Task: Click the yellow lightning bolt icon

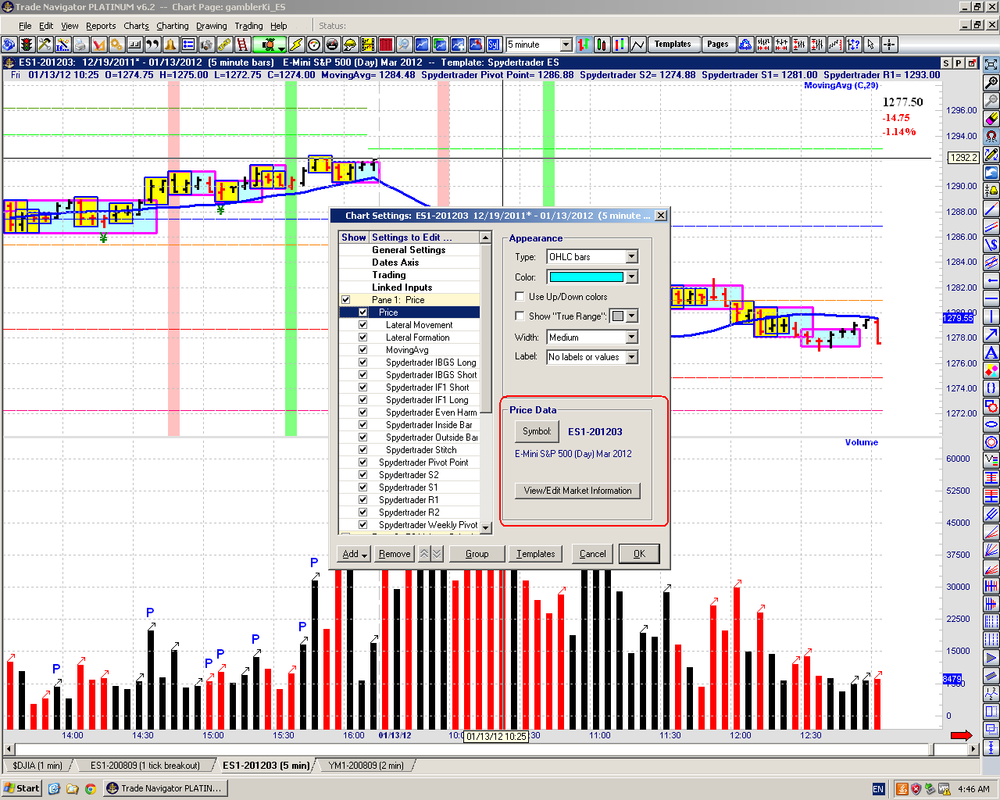Action: tap(296, 45)
